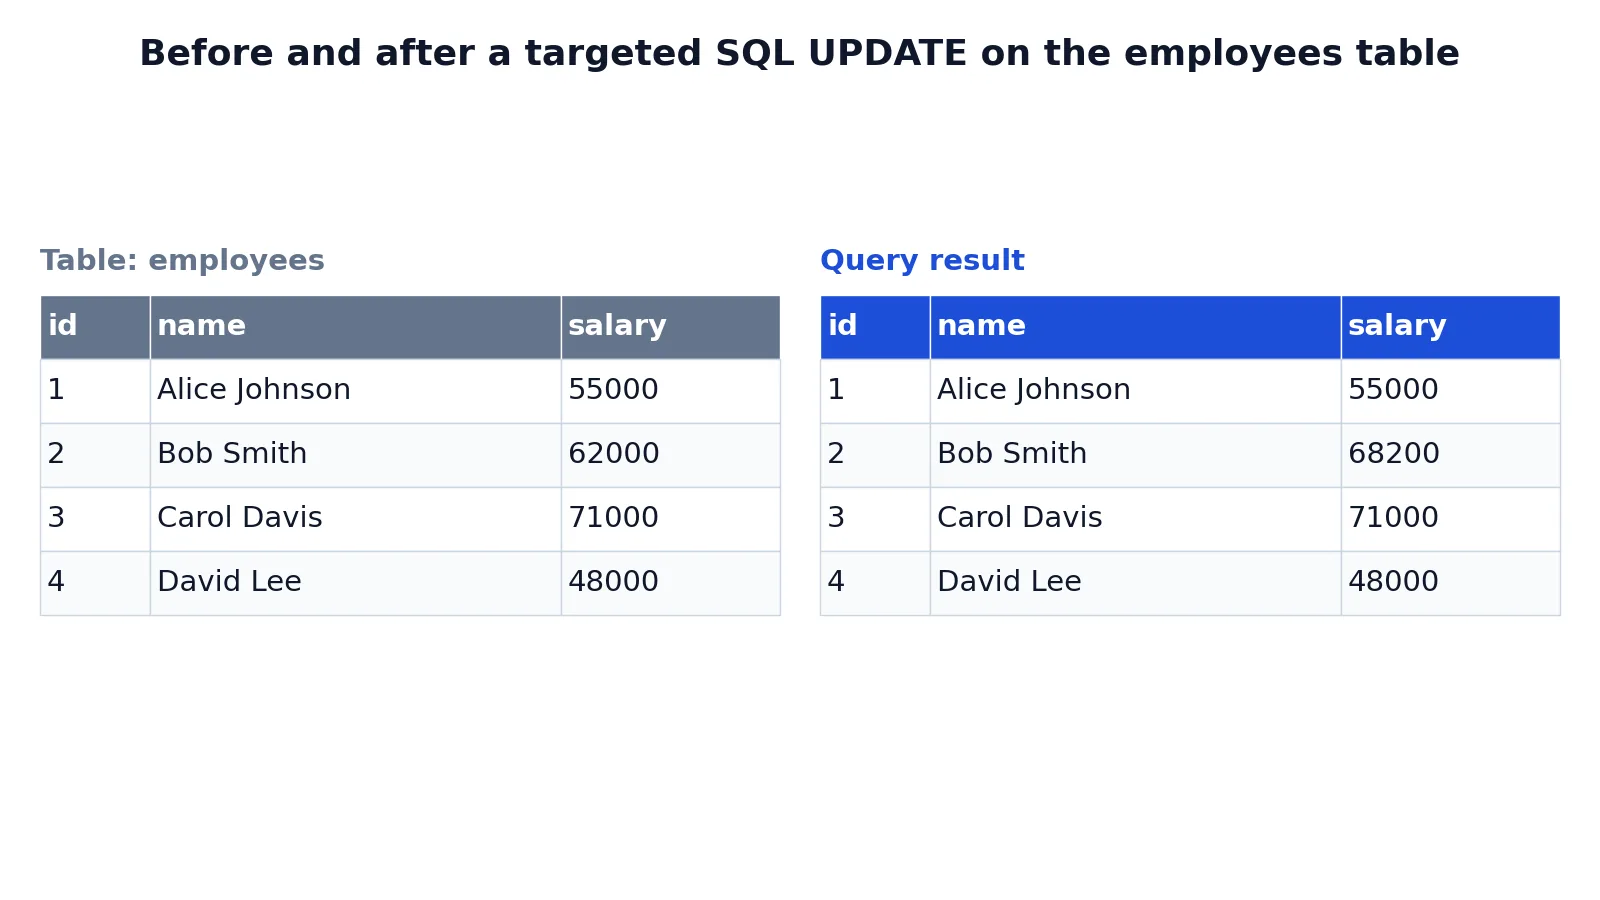Click salary 48000 in the Query result table
The height and width of the screenshot is (900, 1600).
coord(1450,583)
